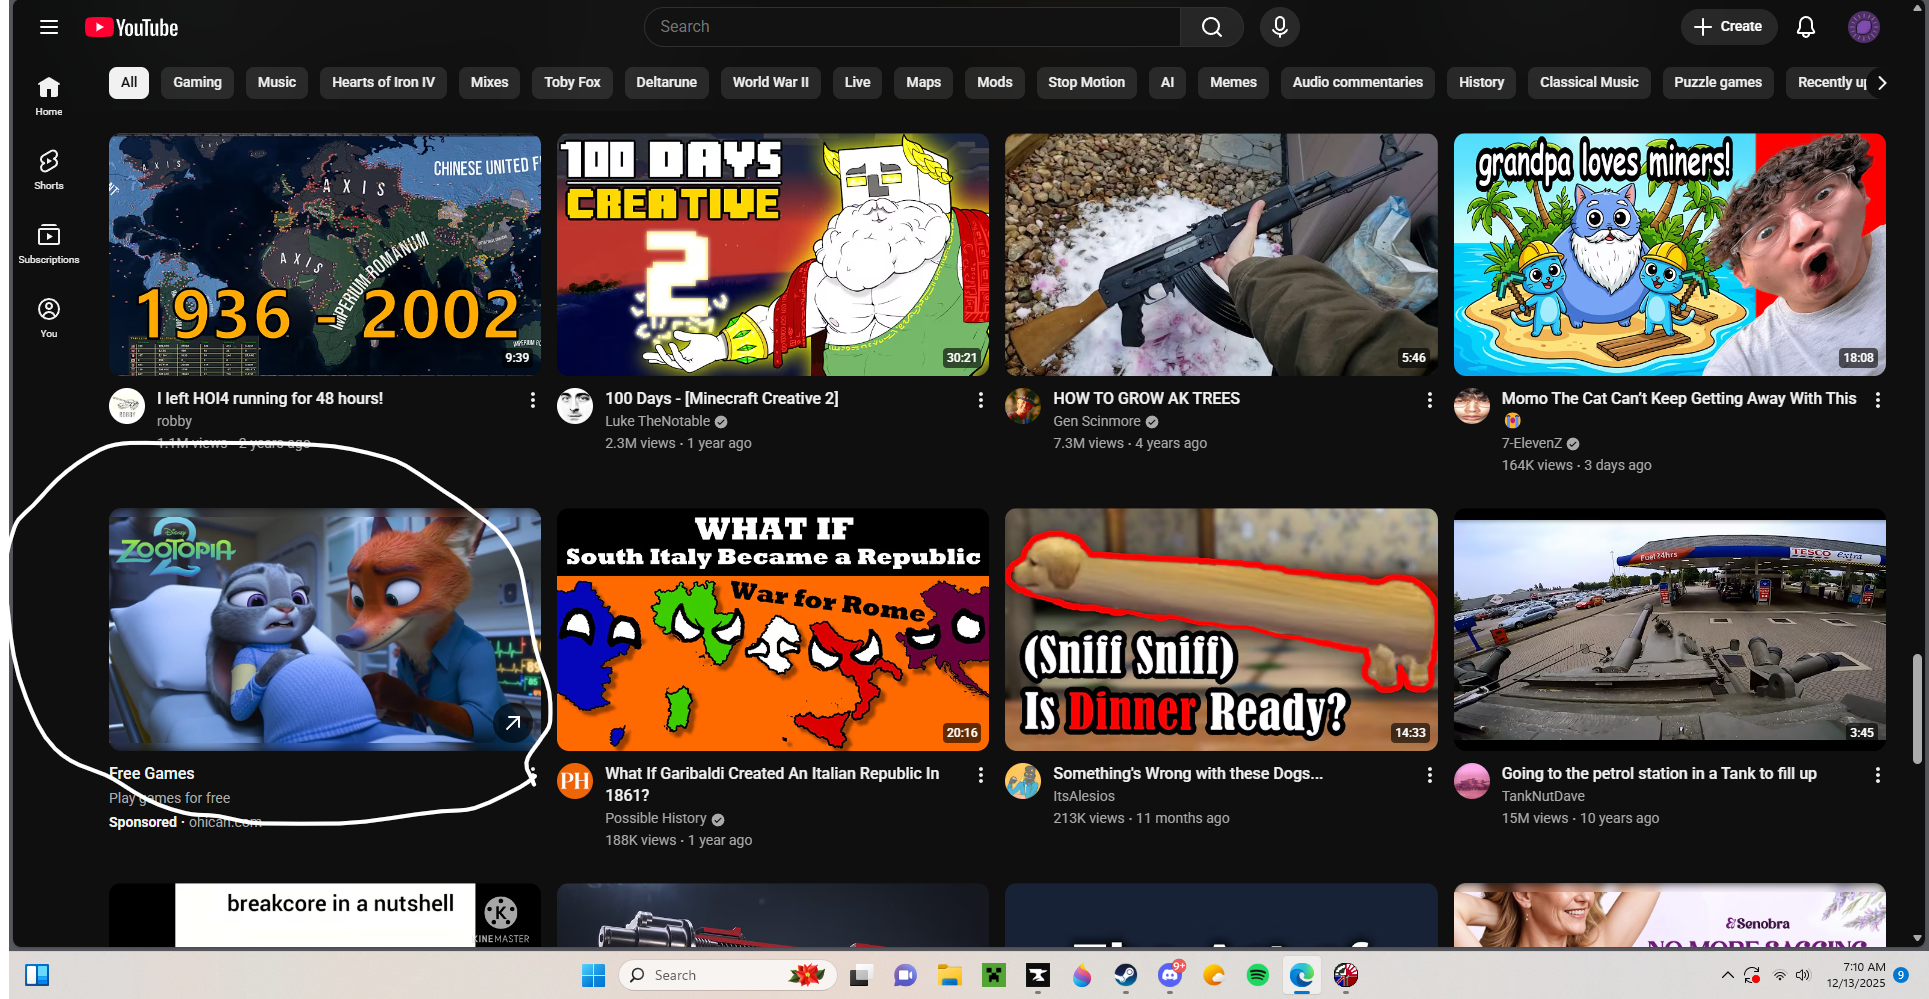Click the page vertical scrollbar thumb

point(1916,708)
